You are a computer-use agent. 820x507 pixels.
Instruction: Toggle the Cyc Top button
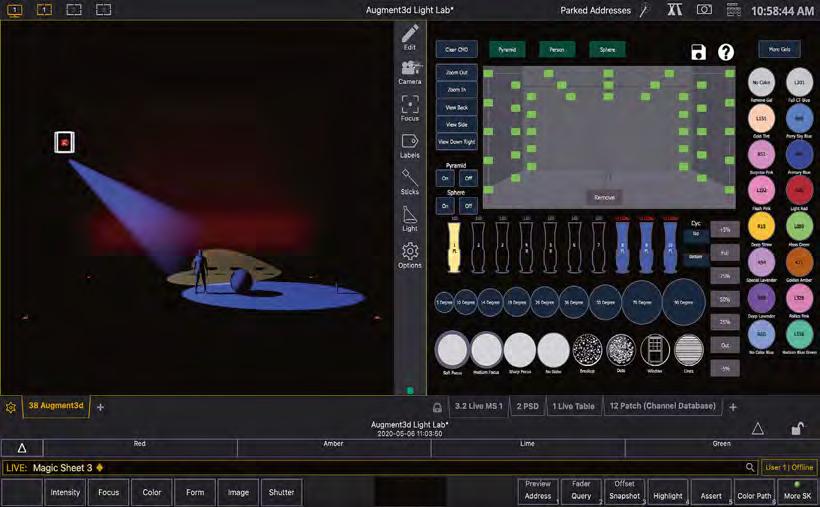(x=696, y=234)
